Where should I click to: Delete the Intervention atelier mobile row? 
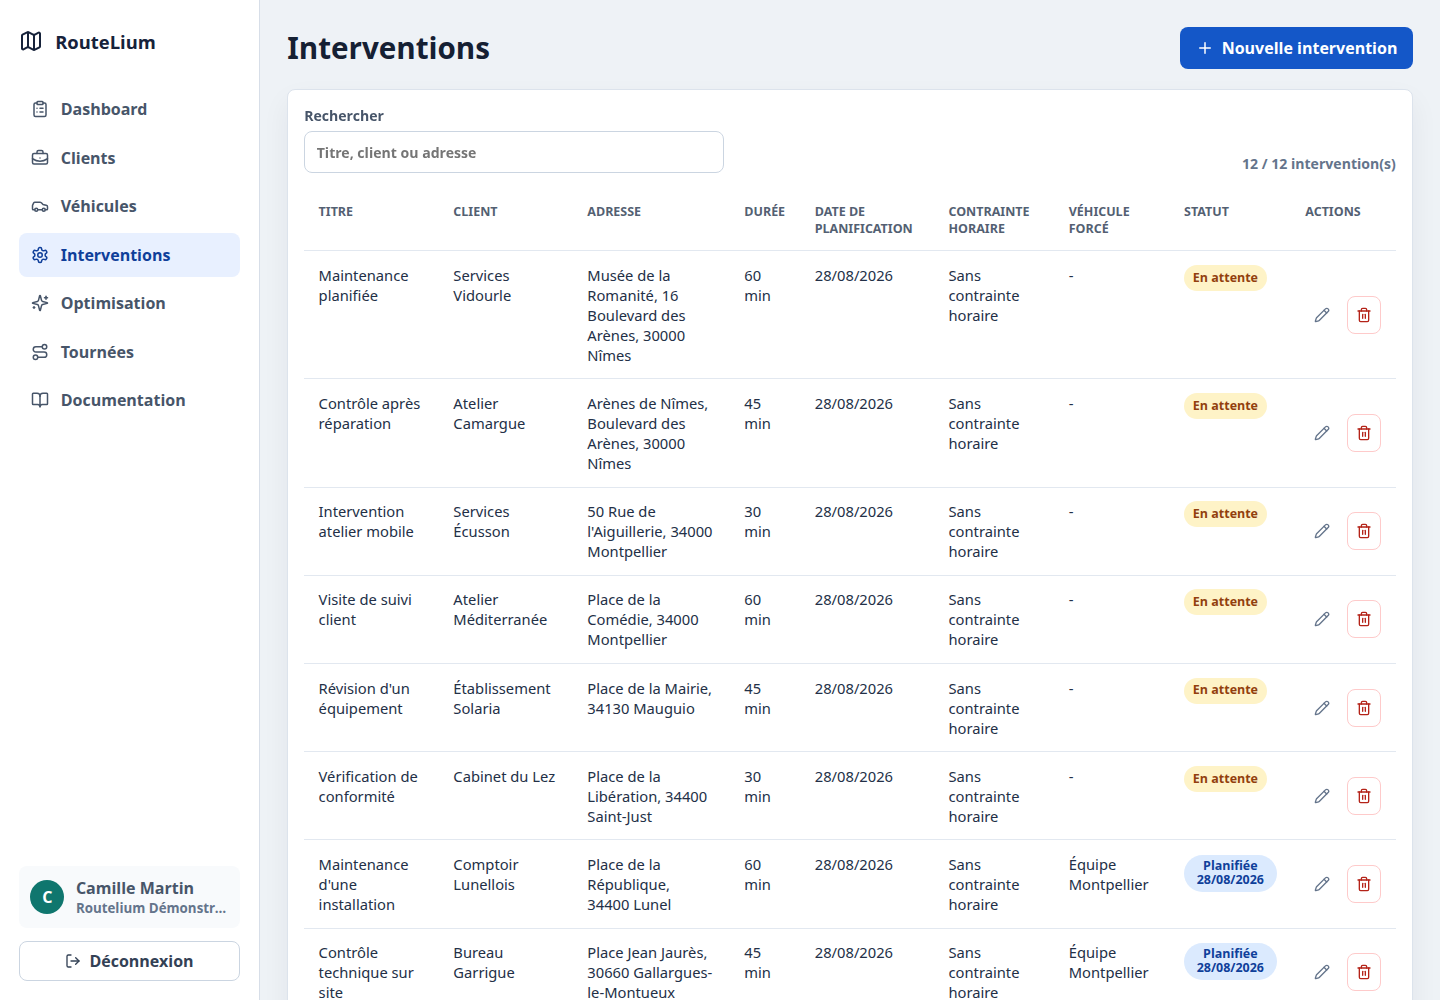tap(1364, 531)
